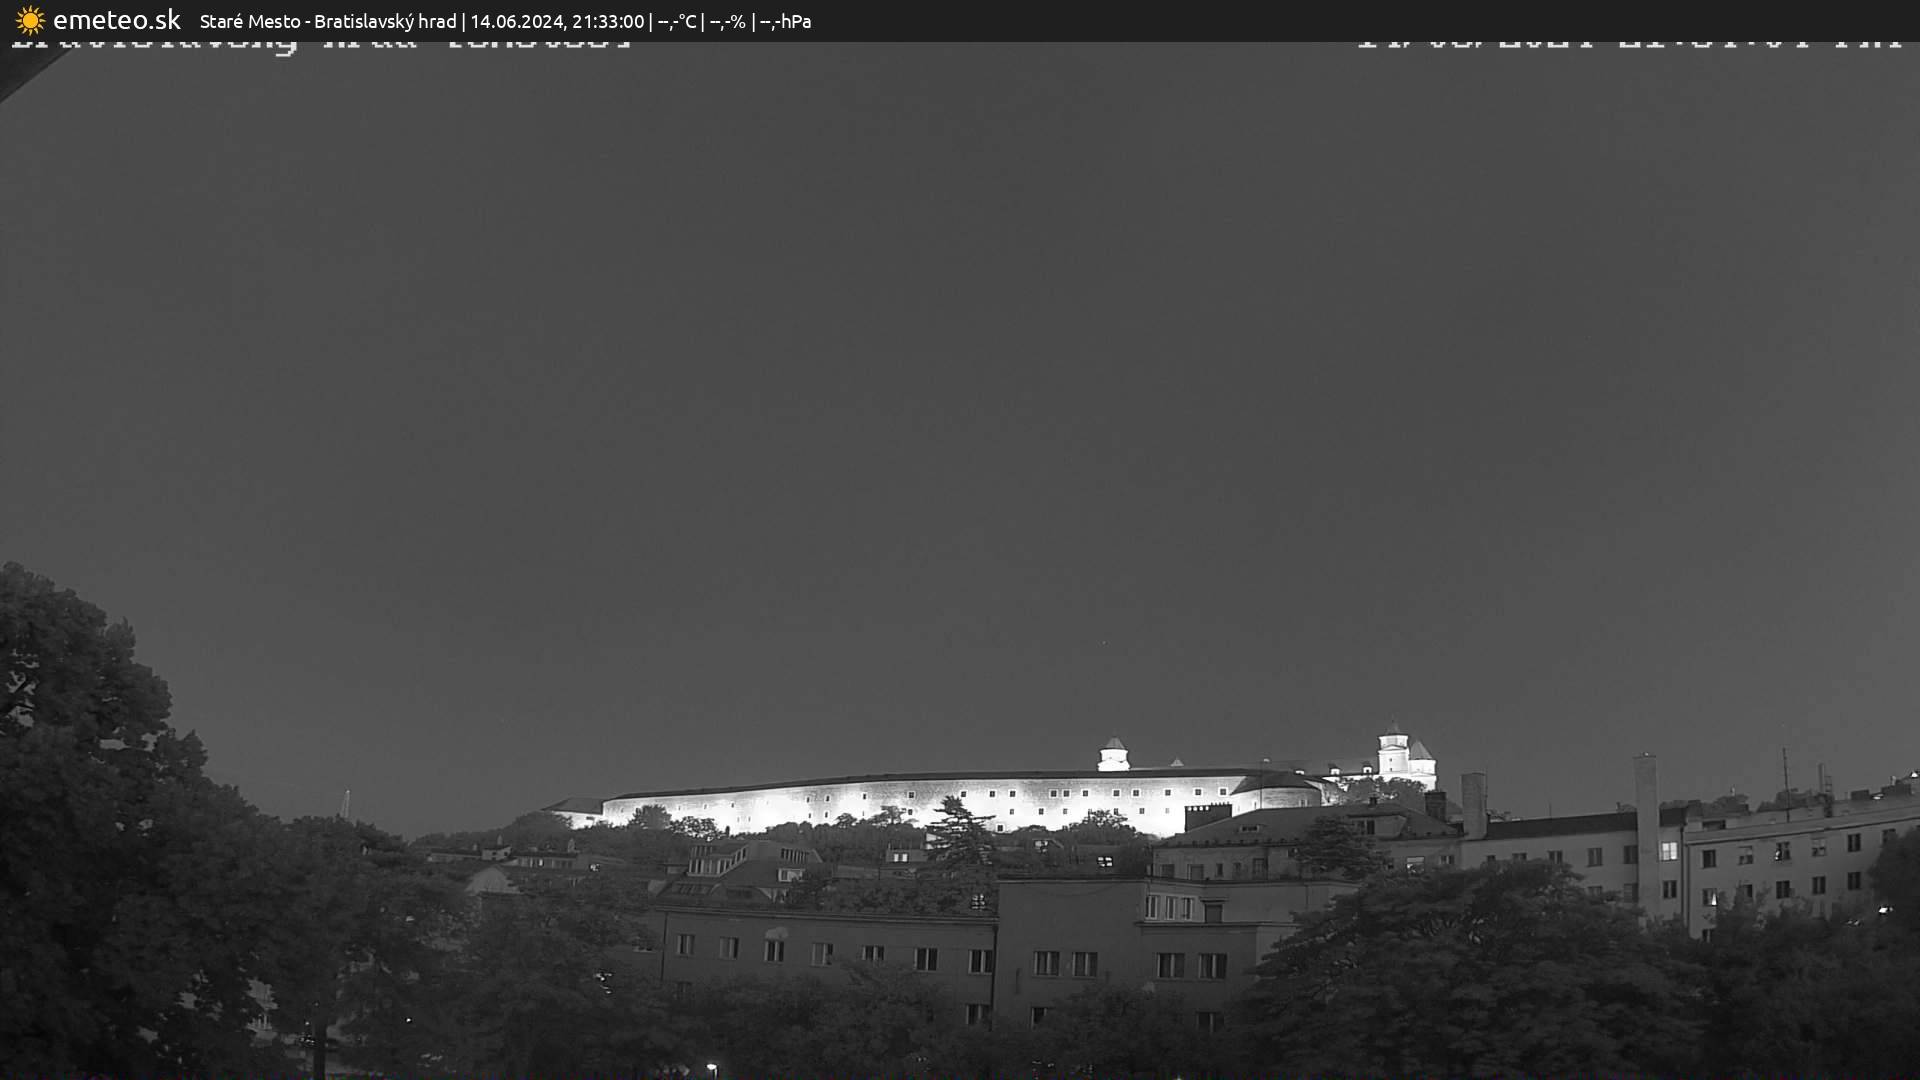The image size is (1920, 1080).
Task: Click the pressure hPa reading
Action: coord(786,21)
